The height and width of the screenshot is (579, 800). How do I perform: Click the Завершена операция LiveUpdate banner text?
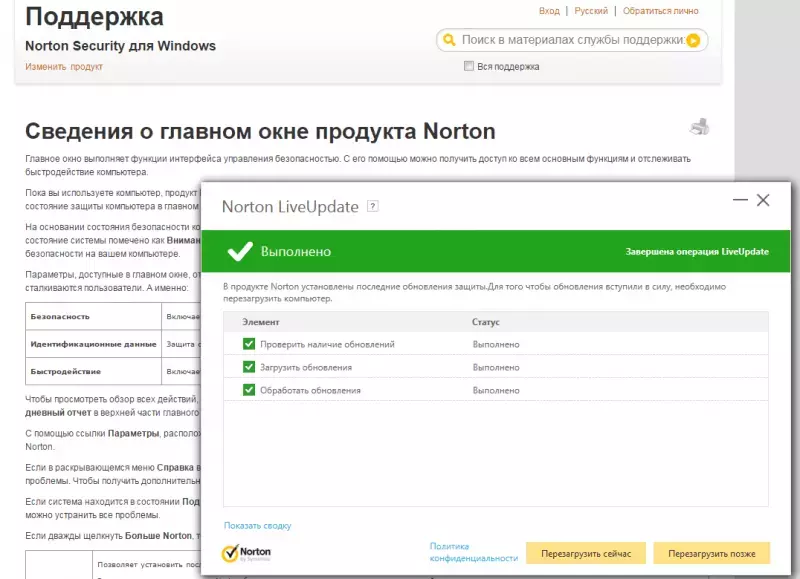697,251
